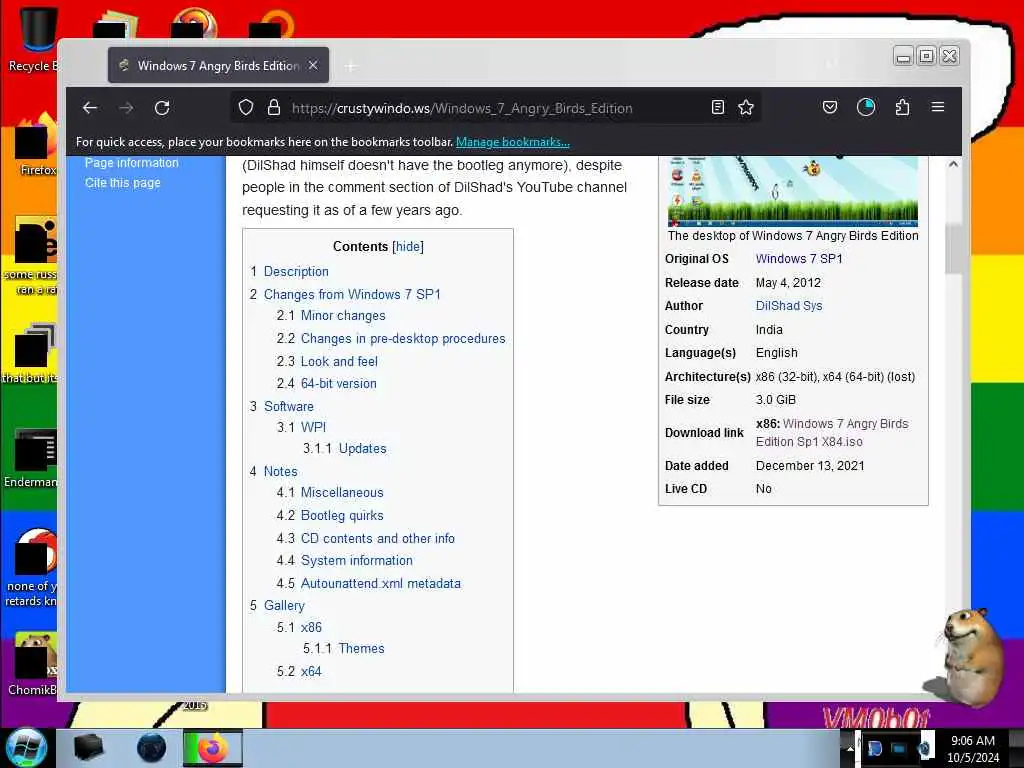Open the Windows 7 SP1 infobox link
The width and height of the screenshot is (1024, 768).
tap(799, 259)
